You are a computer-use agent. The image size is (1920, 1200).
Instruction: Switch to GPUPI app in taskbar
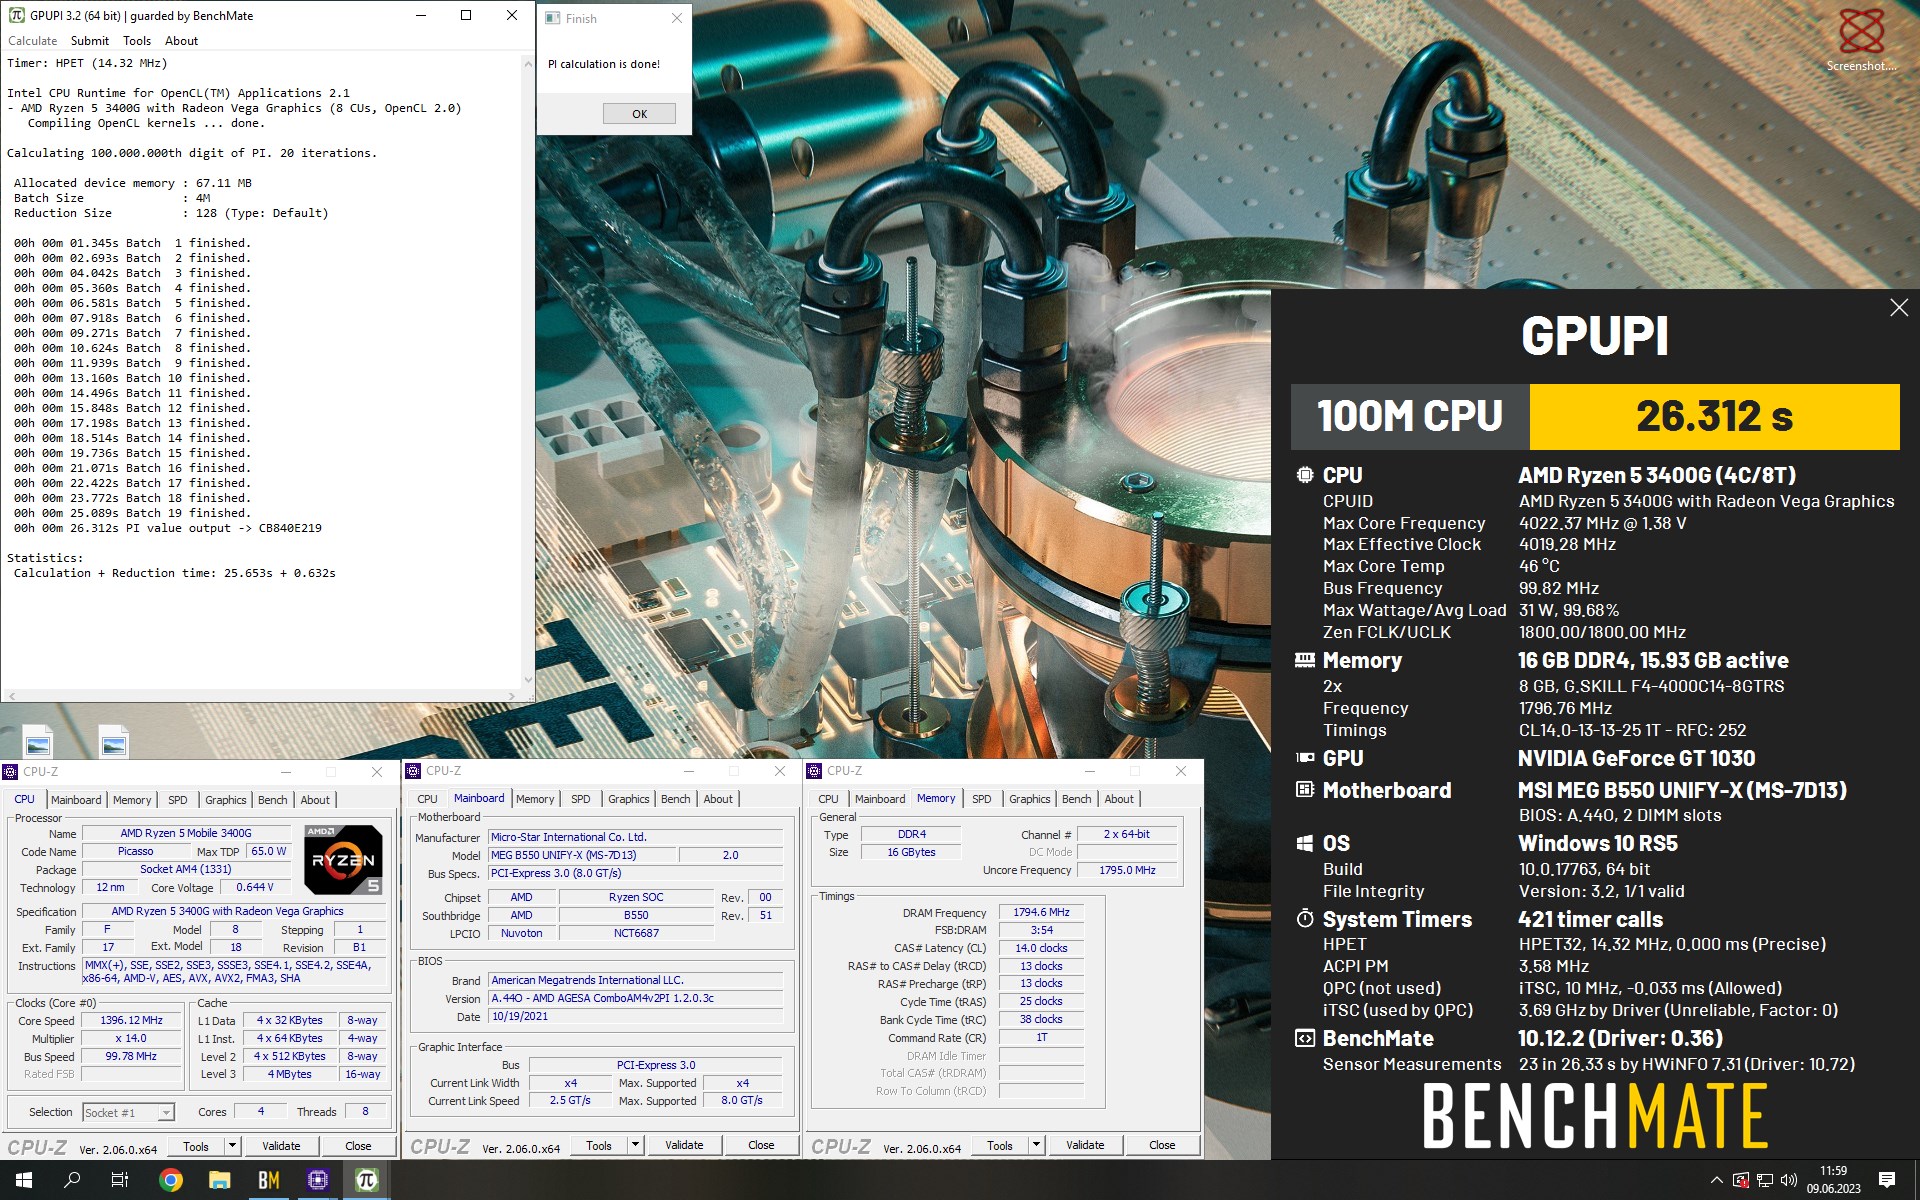pyautogui.click(x=367, y=1180)
